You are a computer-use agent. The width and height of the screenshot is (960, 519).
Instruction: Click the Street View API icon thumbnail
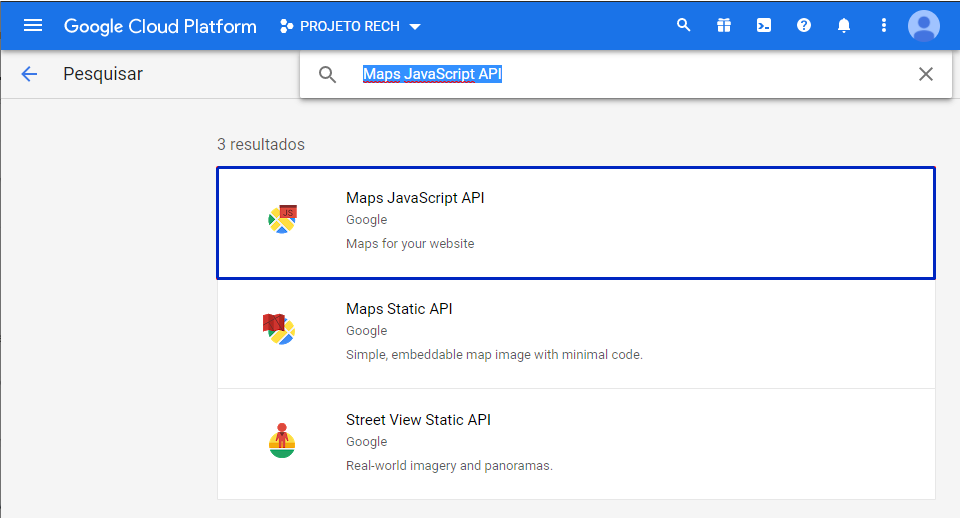(282, 440)
